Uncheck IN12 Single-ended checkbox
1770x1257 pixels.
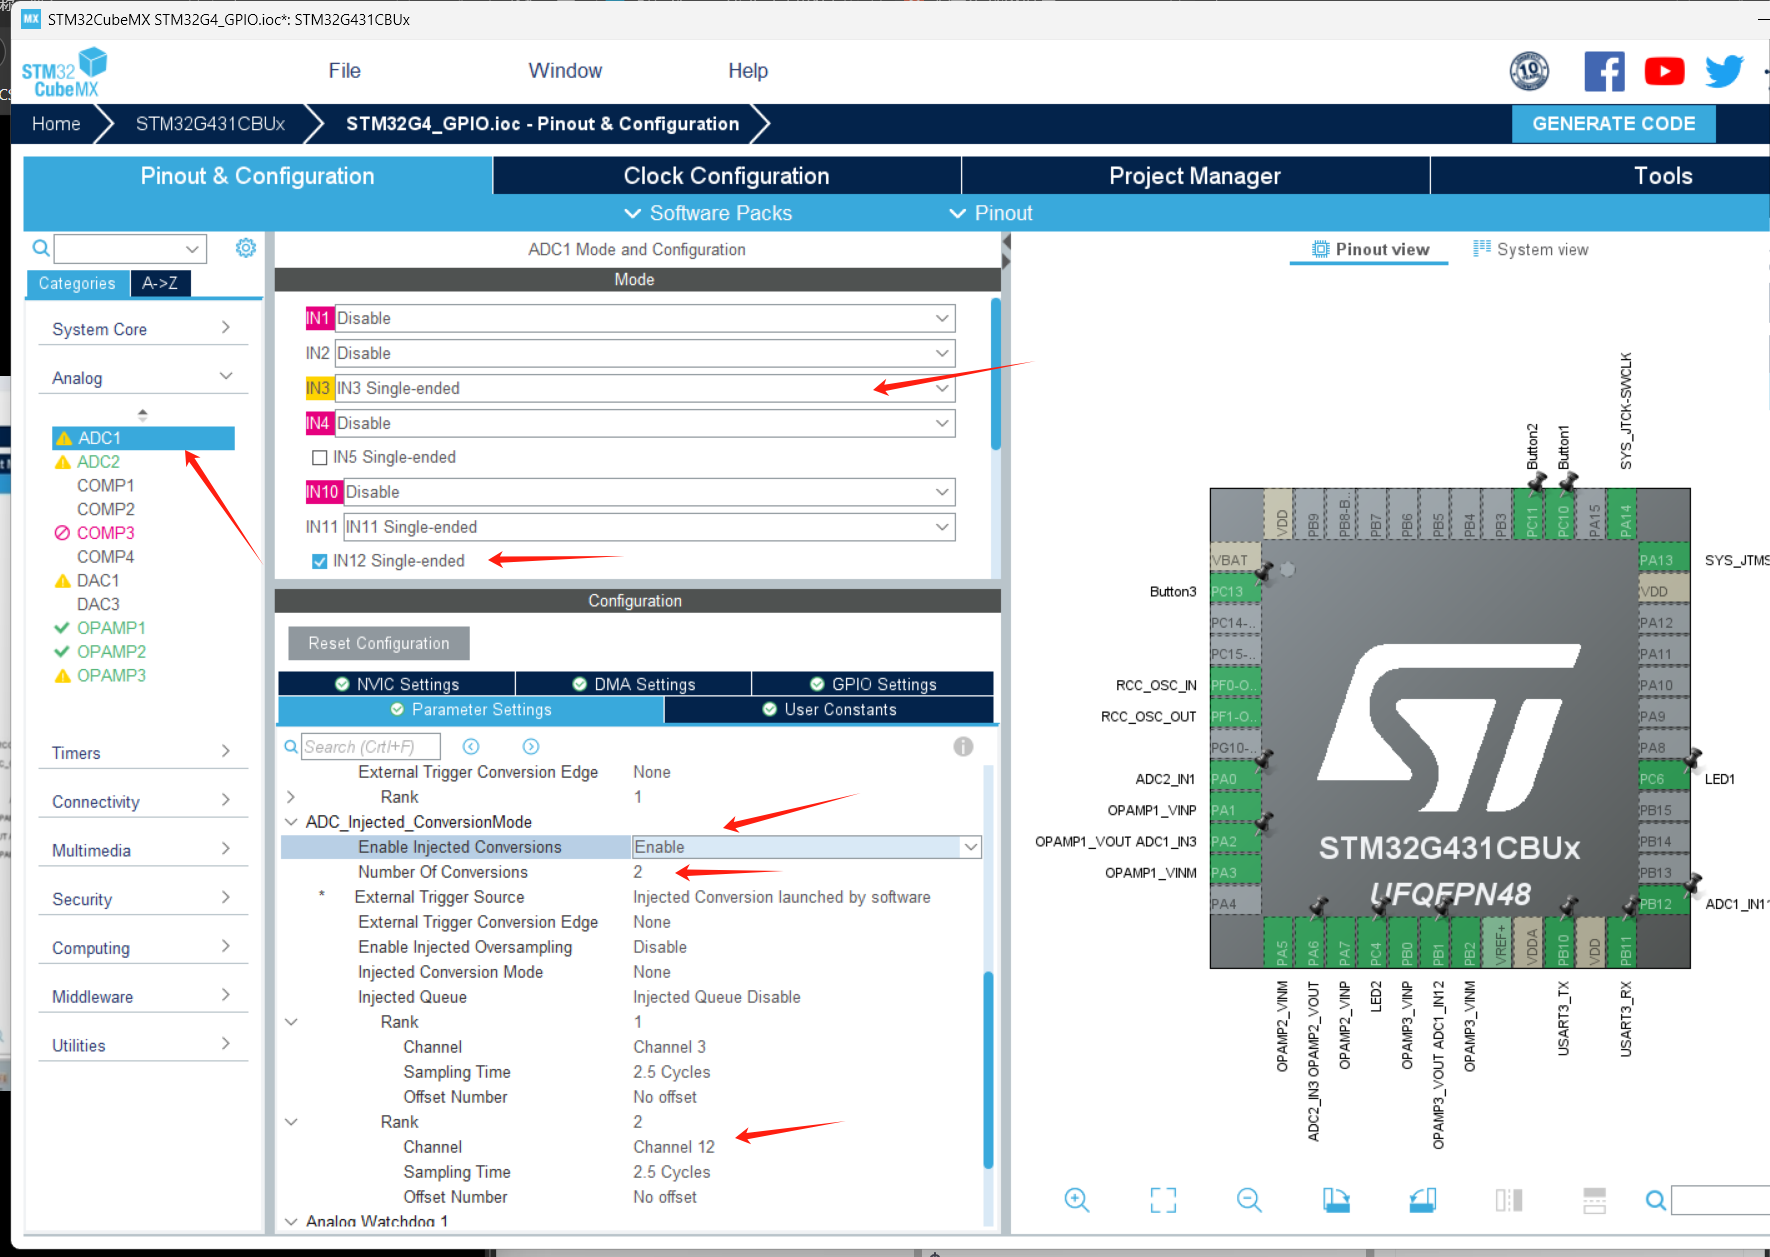pos(320,561)
